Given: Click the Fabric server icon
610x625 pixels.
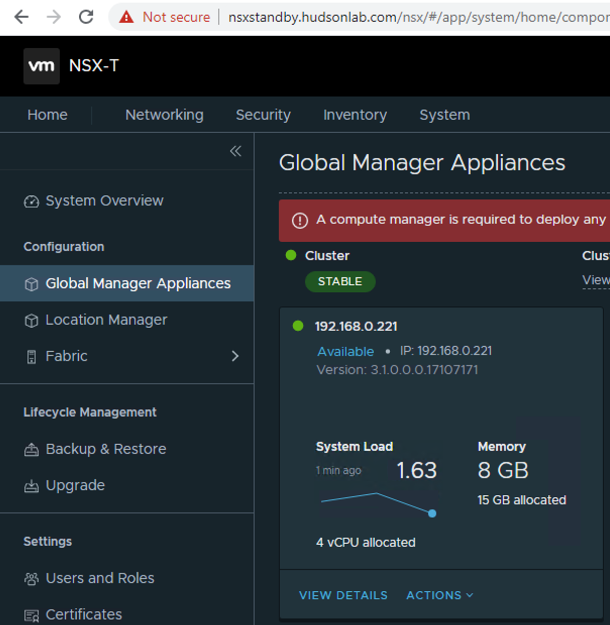Looking at the screenshot, I should 31,357.
